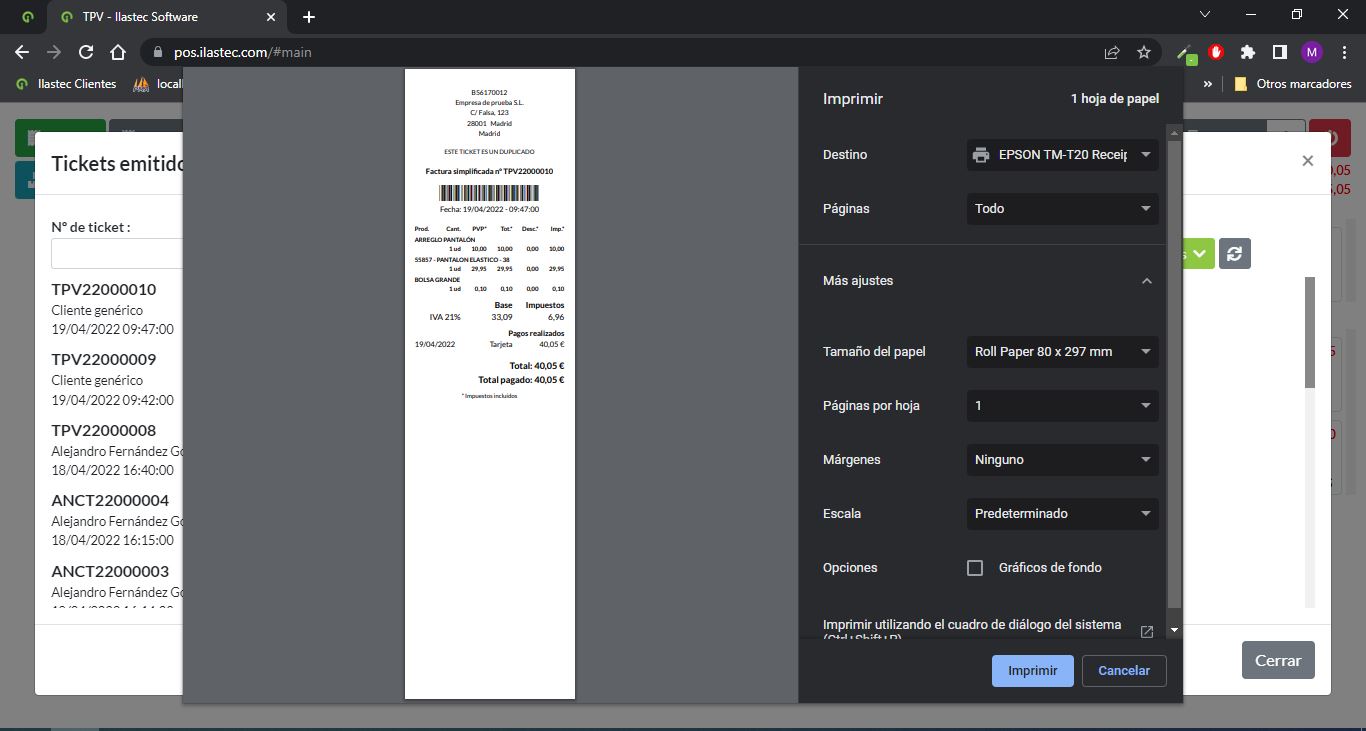Collapse the Más ajustes section
Image resolution: width=1366 pixels, height=731 pixels.
1147,281
